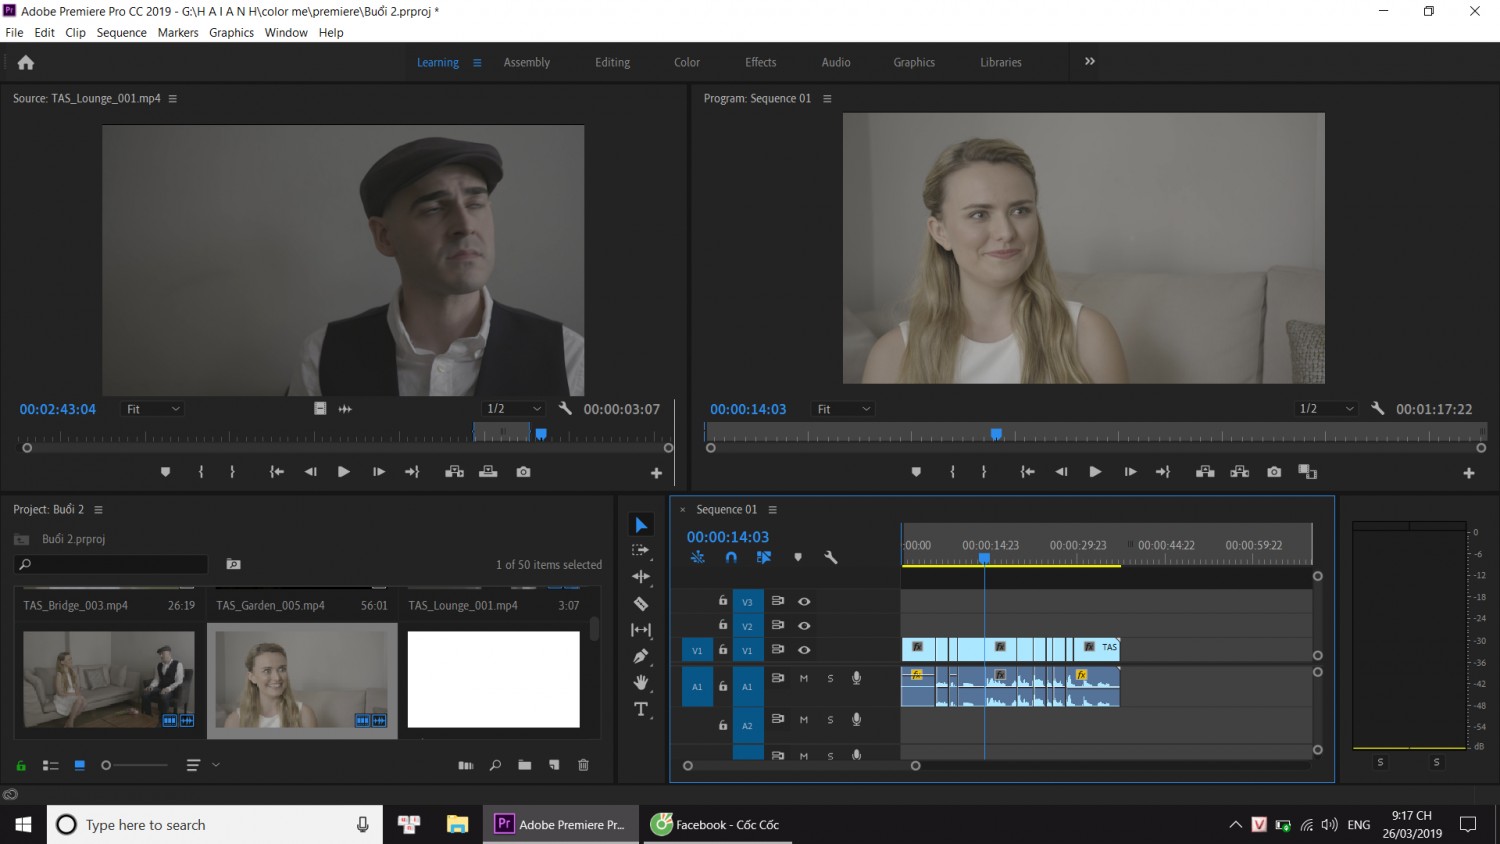Select the Slip tool
1500x844 pixels.
pos(641,630)
